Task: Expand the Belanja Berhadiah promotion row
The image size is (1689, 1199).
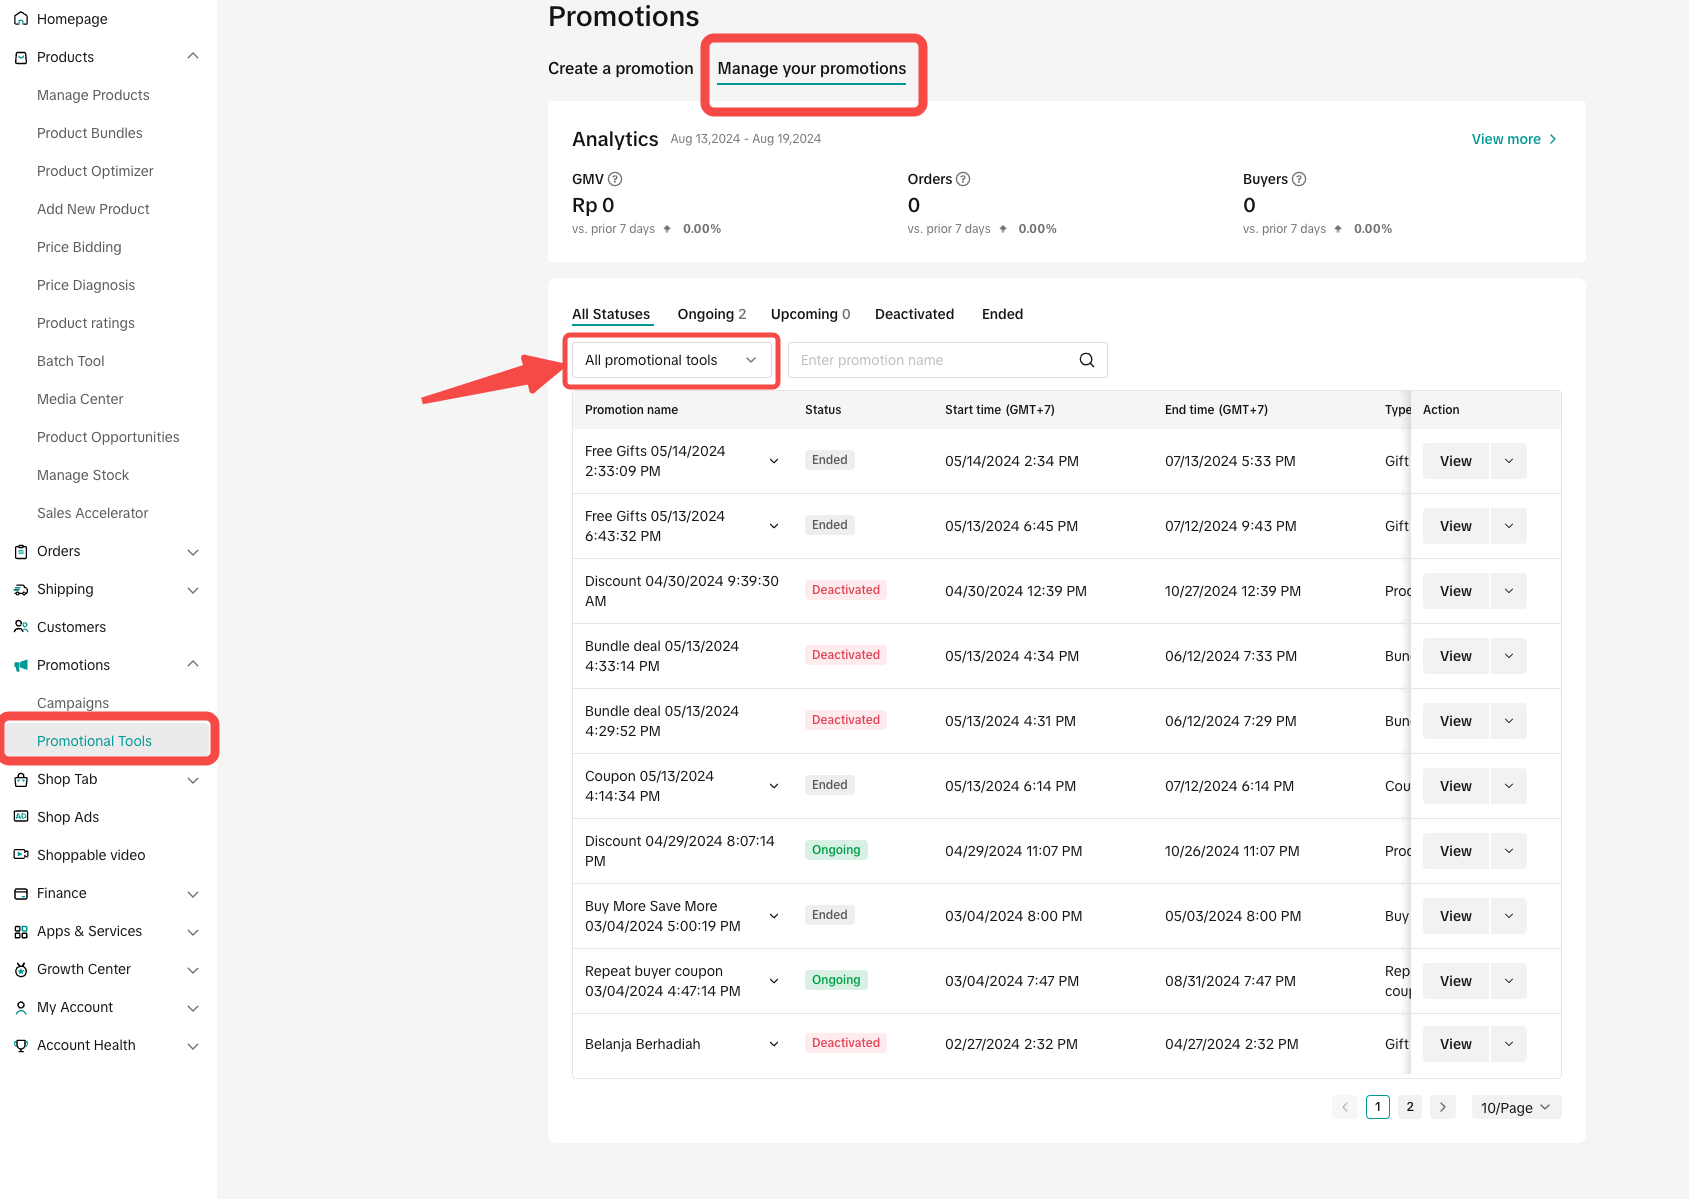Action: [x=774, y=1044]
